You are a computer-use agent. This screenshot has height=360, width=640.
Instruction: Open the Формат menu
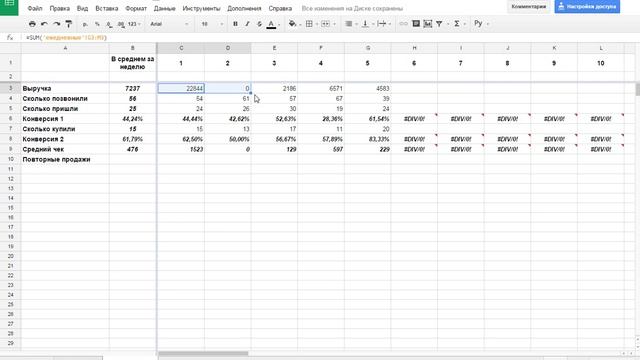tap(136, 8)
